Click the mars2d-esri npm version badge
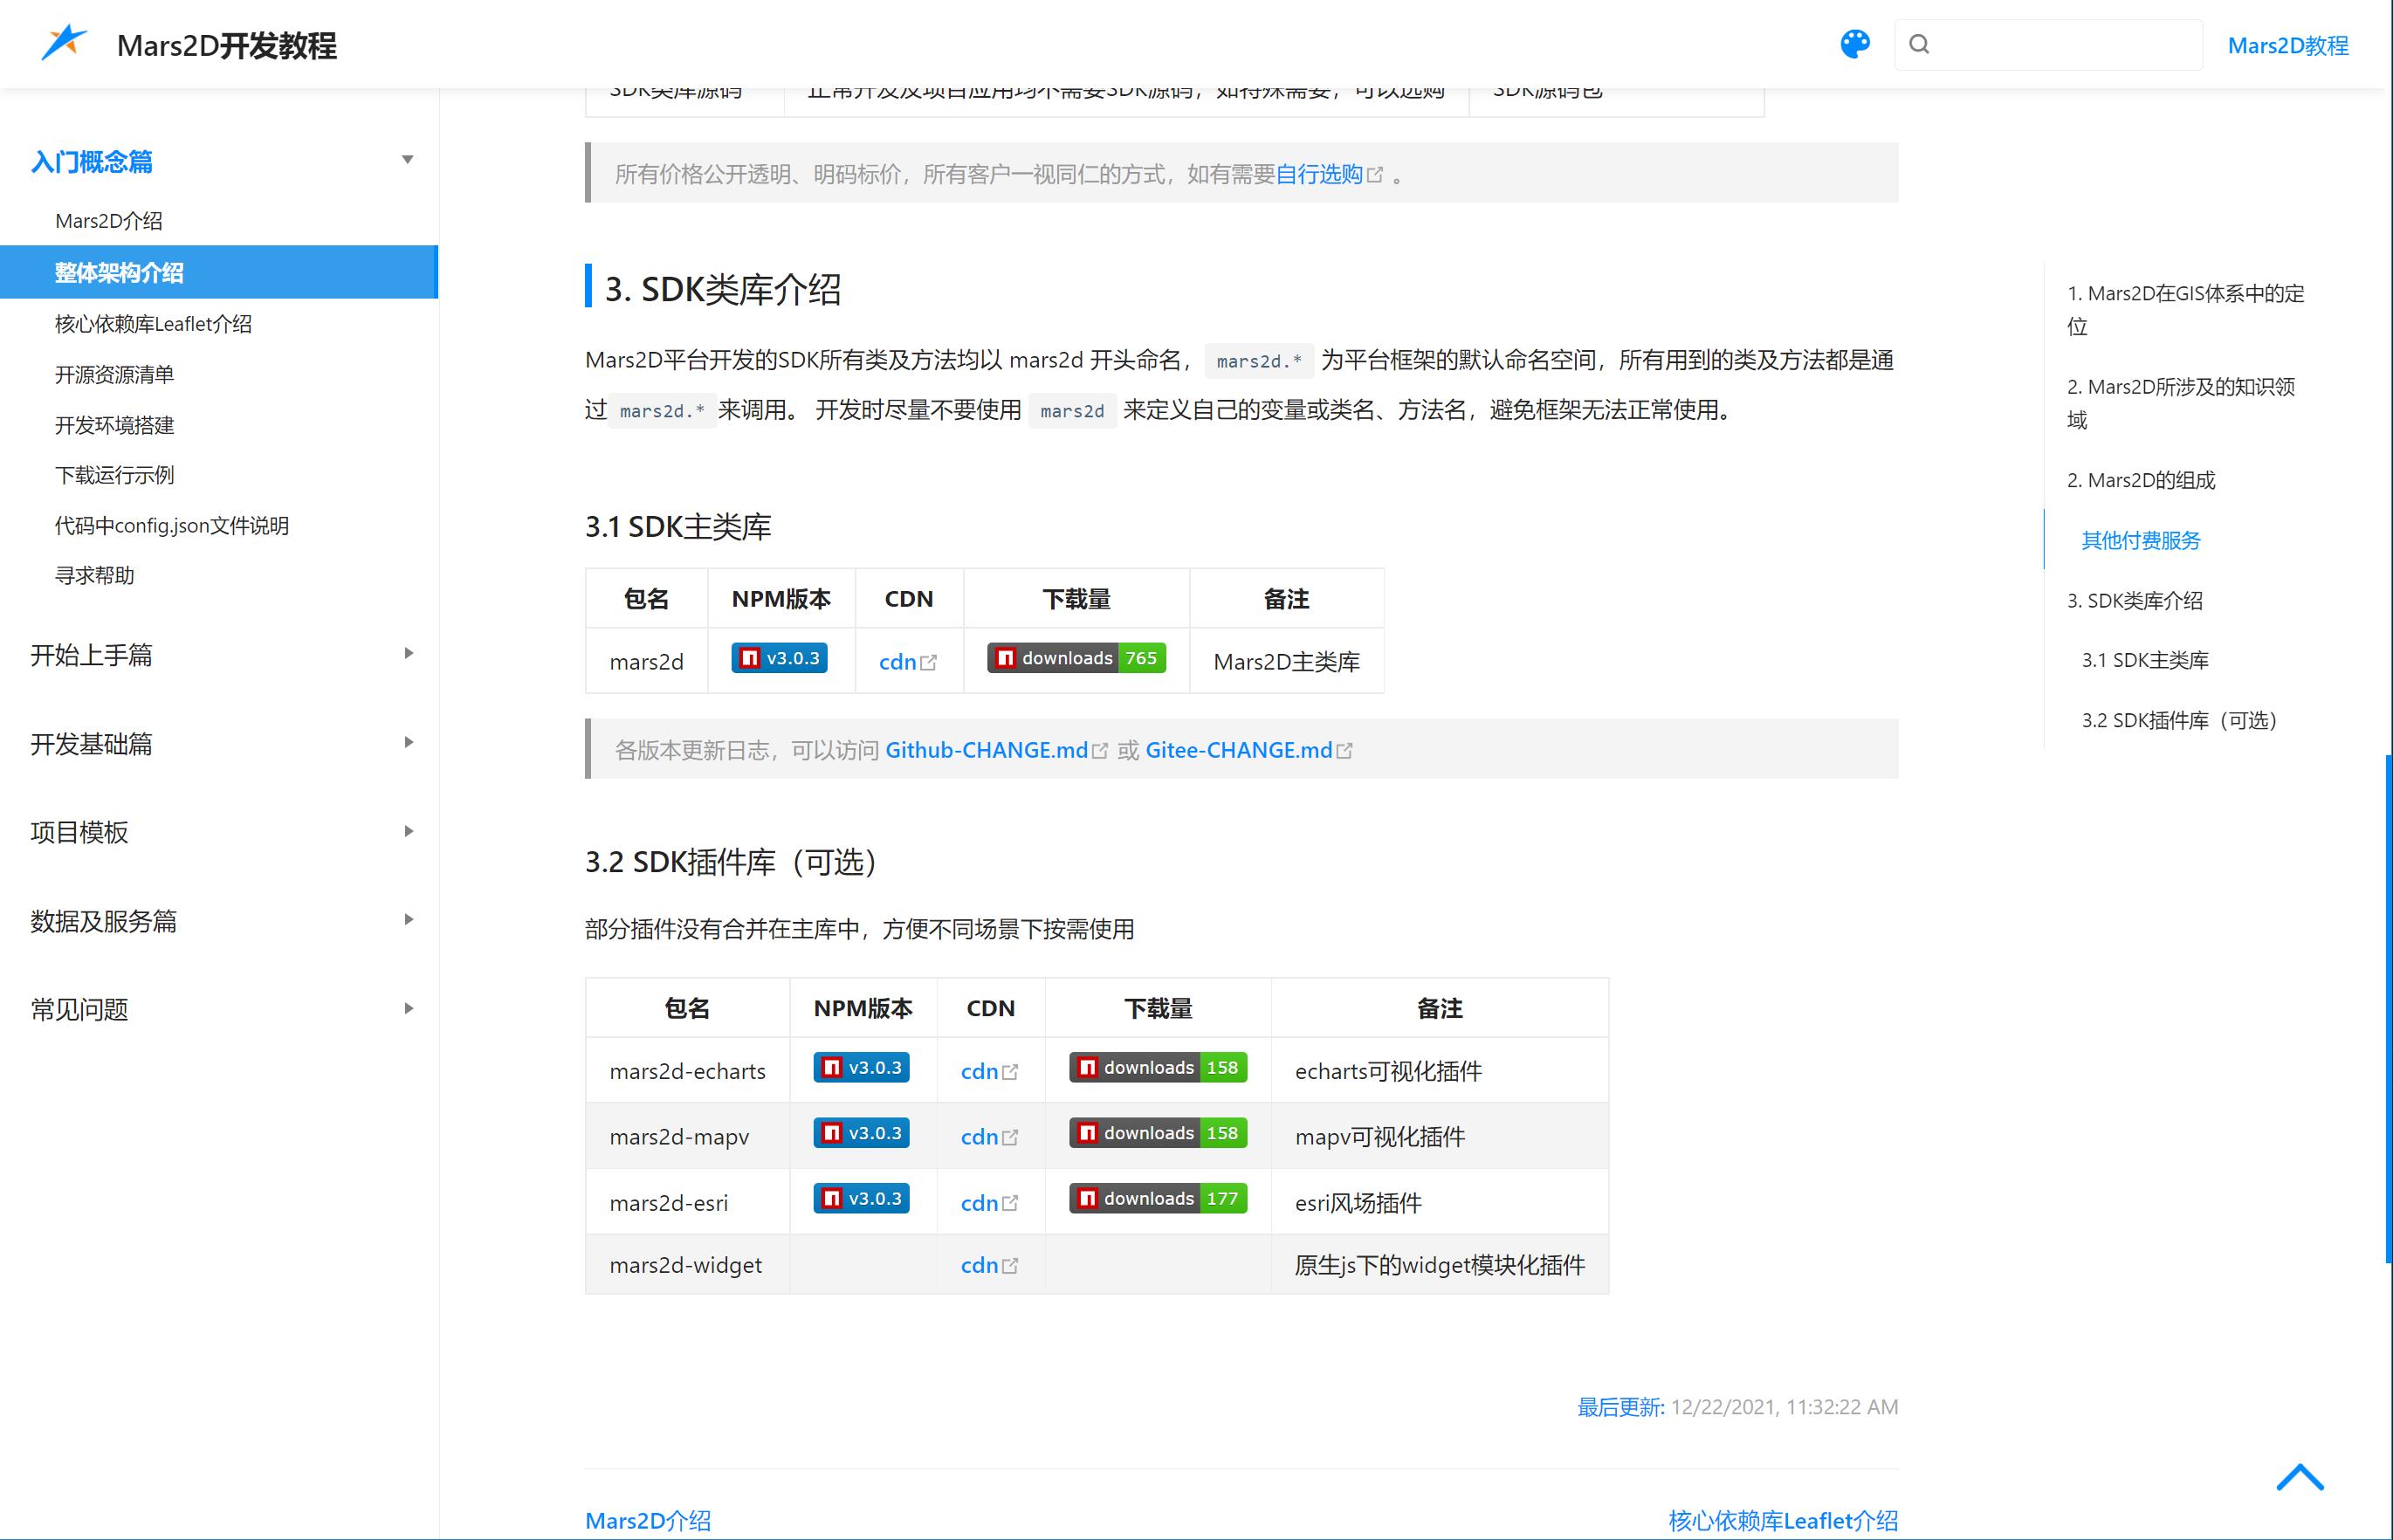Viewport: 2393px width, 1540px height. click(861, 1198)
